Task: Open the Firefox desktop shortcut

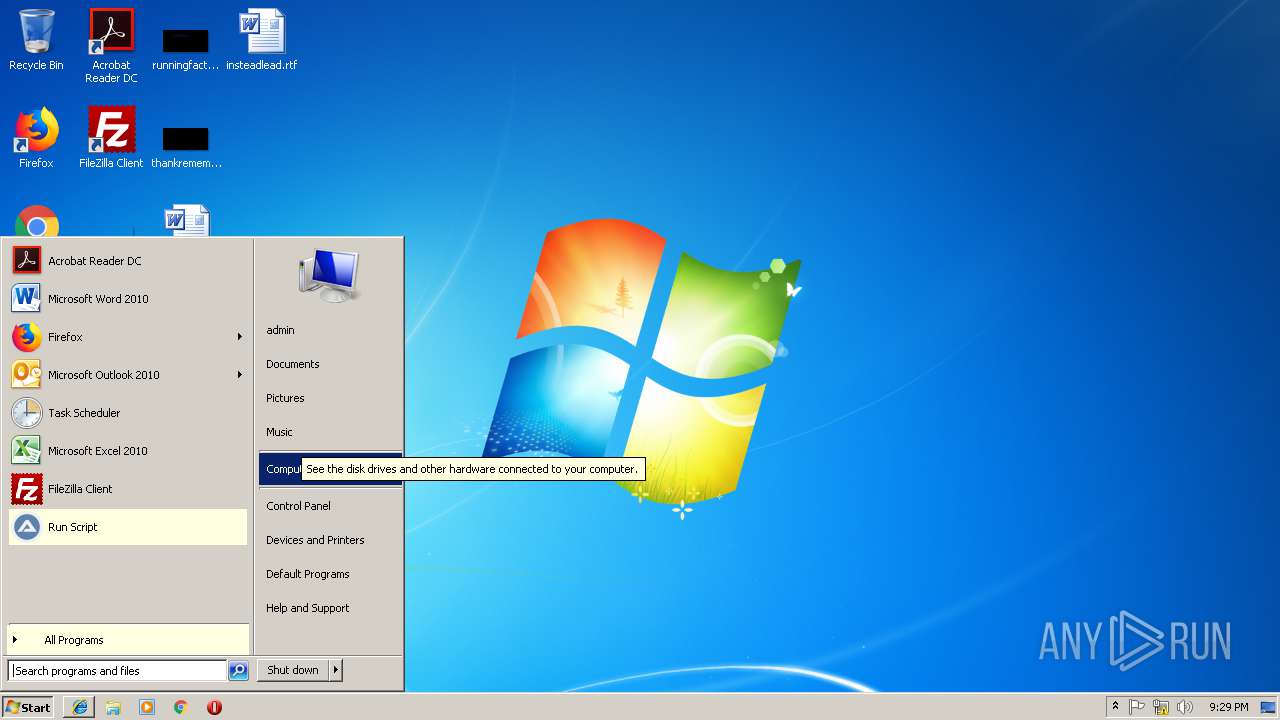Action: (x=36, y=138)
